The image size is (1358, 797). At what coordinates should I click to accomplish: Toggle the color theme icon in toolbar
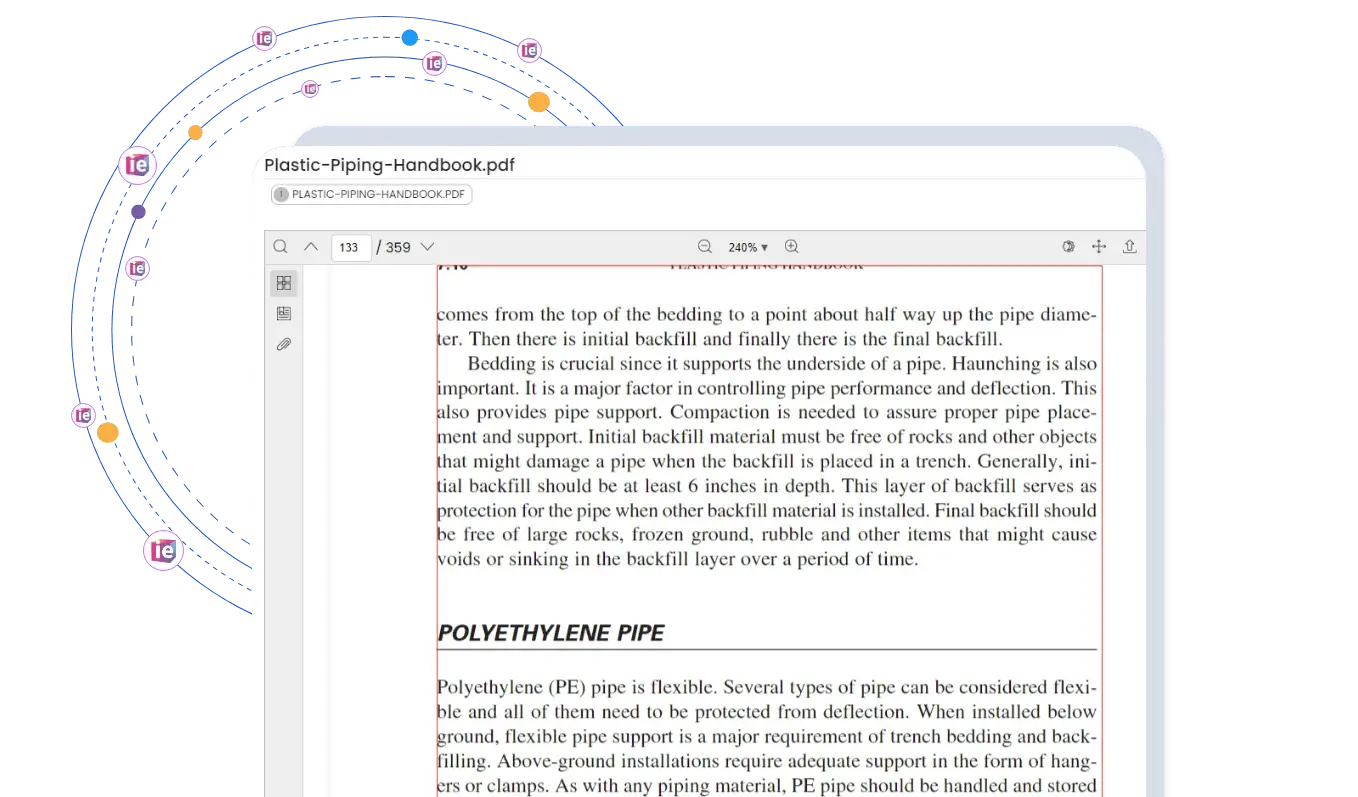1068,247
